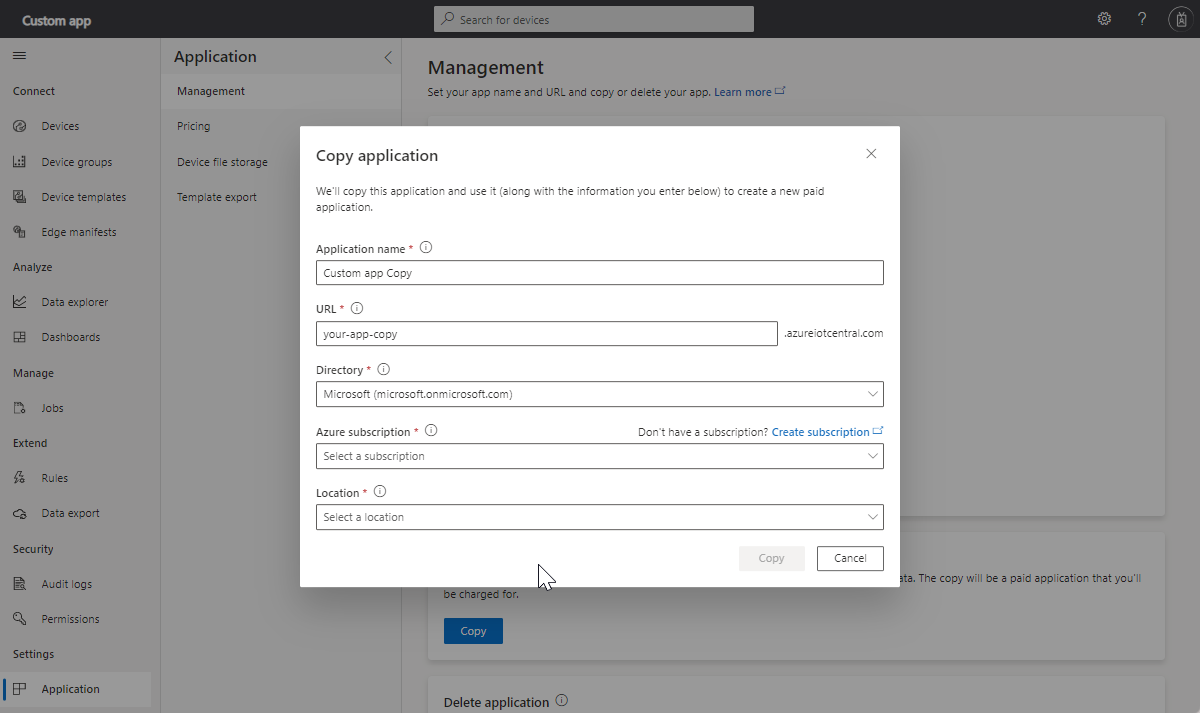The height and width of the screenshot is (713, 1200).
Task: Focus the Search for devices box
Action: 594,19
